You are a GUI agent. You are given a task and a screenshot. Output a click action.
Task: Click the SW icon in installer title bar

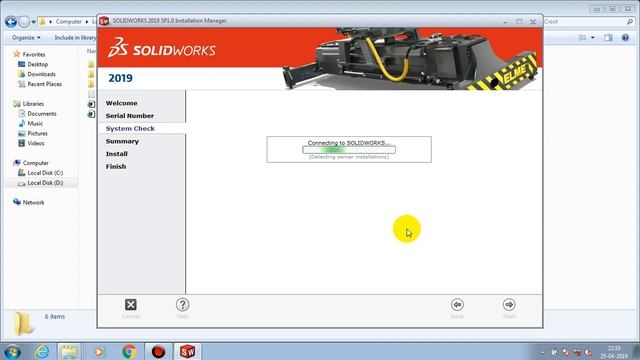pos(104,21)
